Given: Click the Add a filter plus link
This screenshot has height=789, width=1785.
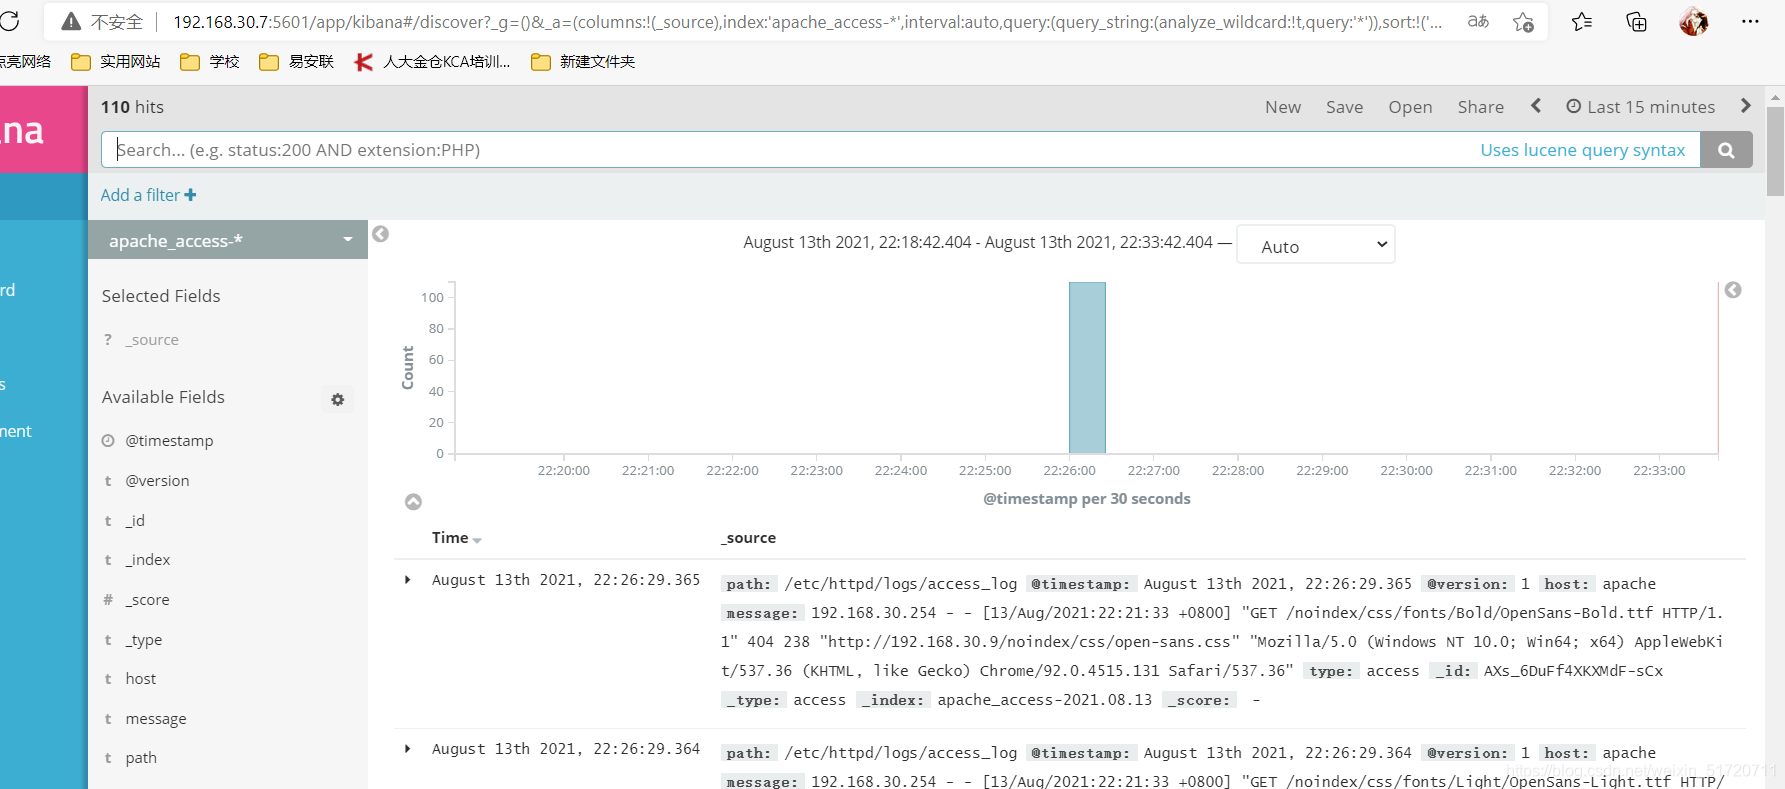Looking at the screenshot, I should point(148,195).
